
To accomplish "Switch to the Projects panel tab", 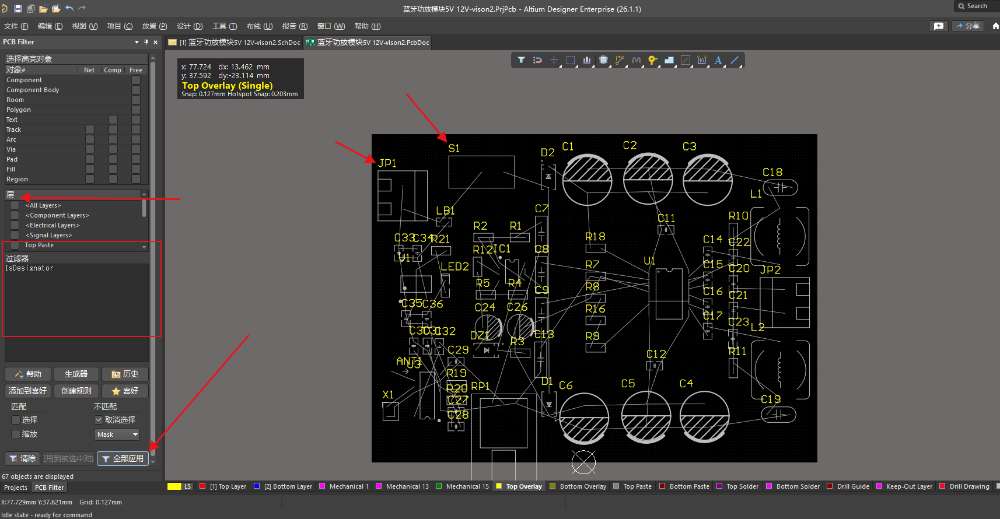I will coord(15,487).
